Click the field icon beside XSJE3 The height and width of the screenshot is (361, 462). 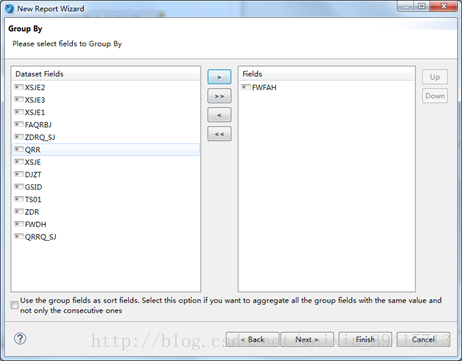(x=19, y=99)
